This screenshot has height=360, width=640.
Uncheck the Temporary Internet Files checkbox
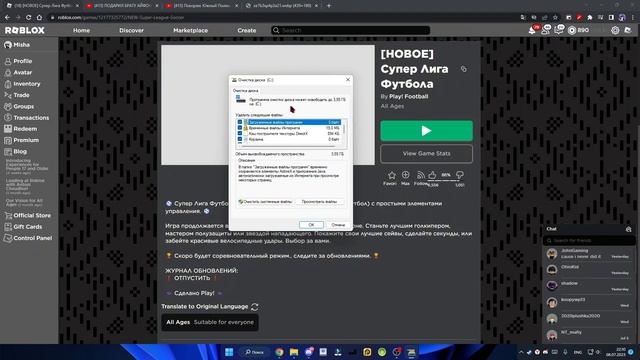click(x=240, y=128)
